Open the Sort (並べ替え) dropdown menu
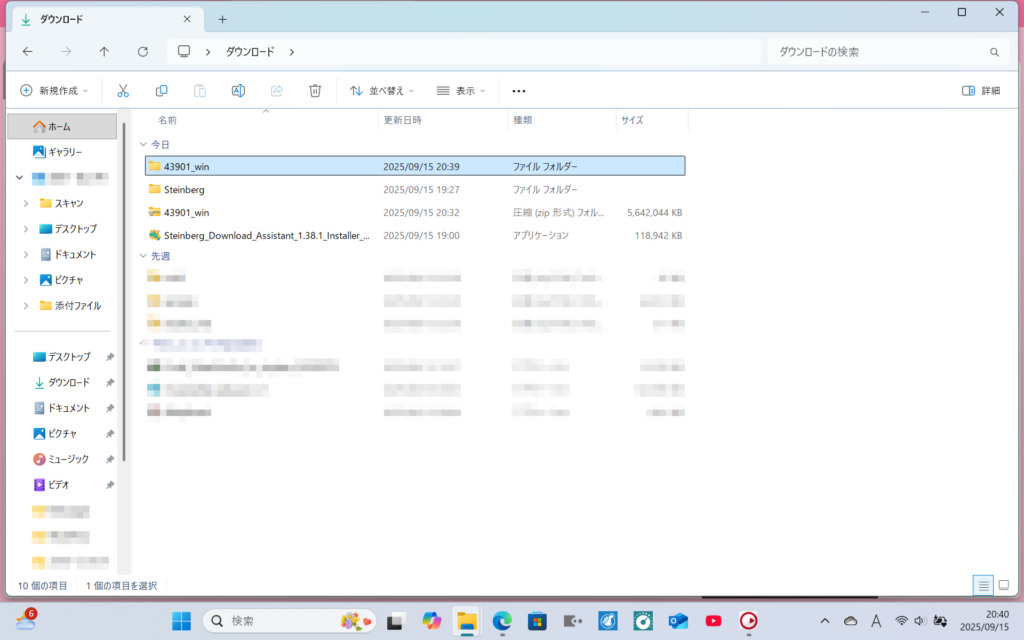The width and height of the screenshot is (1024, 640). click(x=381, y=90)
